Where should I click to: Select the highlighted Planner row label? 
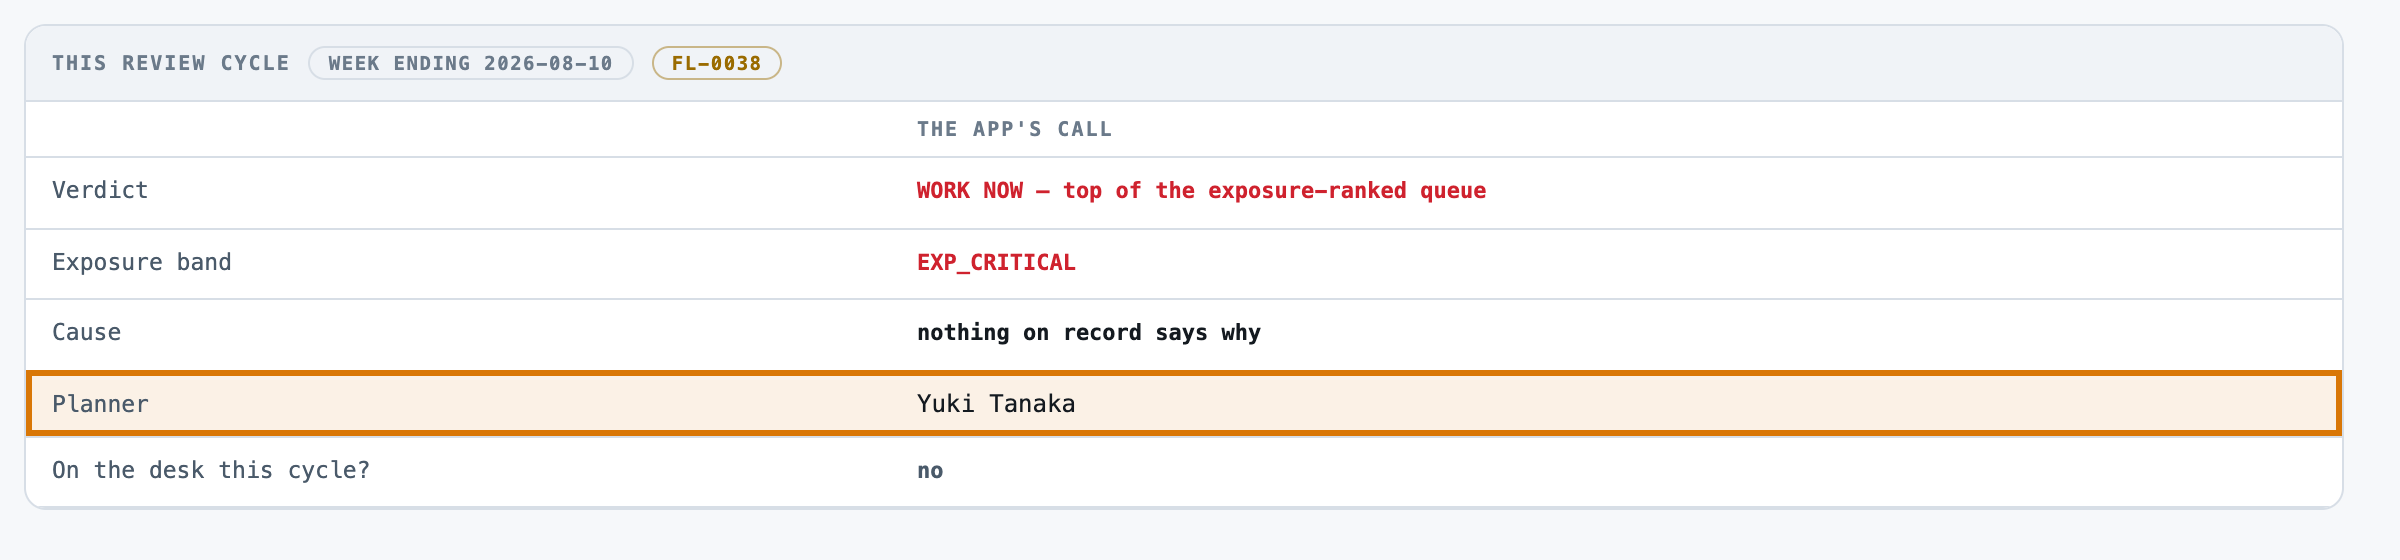pyautogui.click(x=100, y=404)
